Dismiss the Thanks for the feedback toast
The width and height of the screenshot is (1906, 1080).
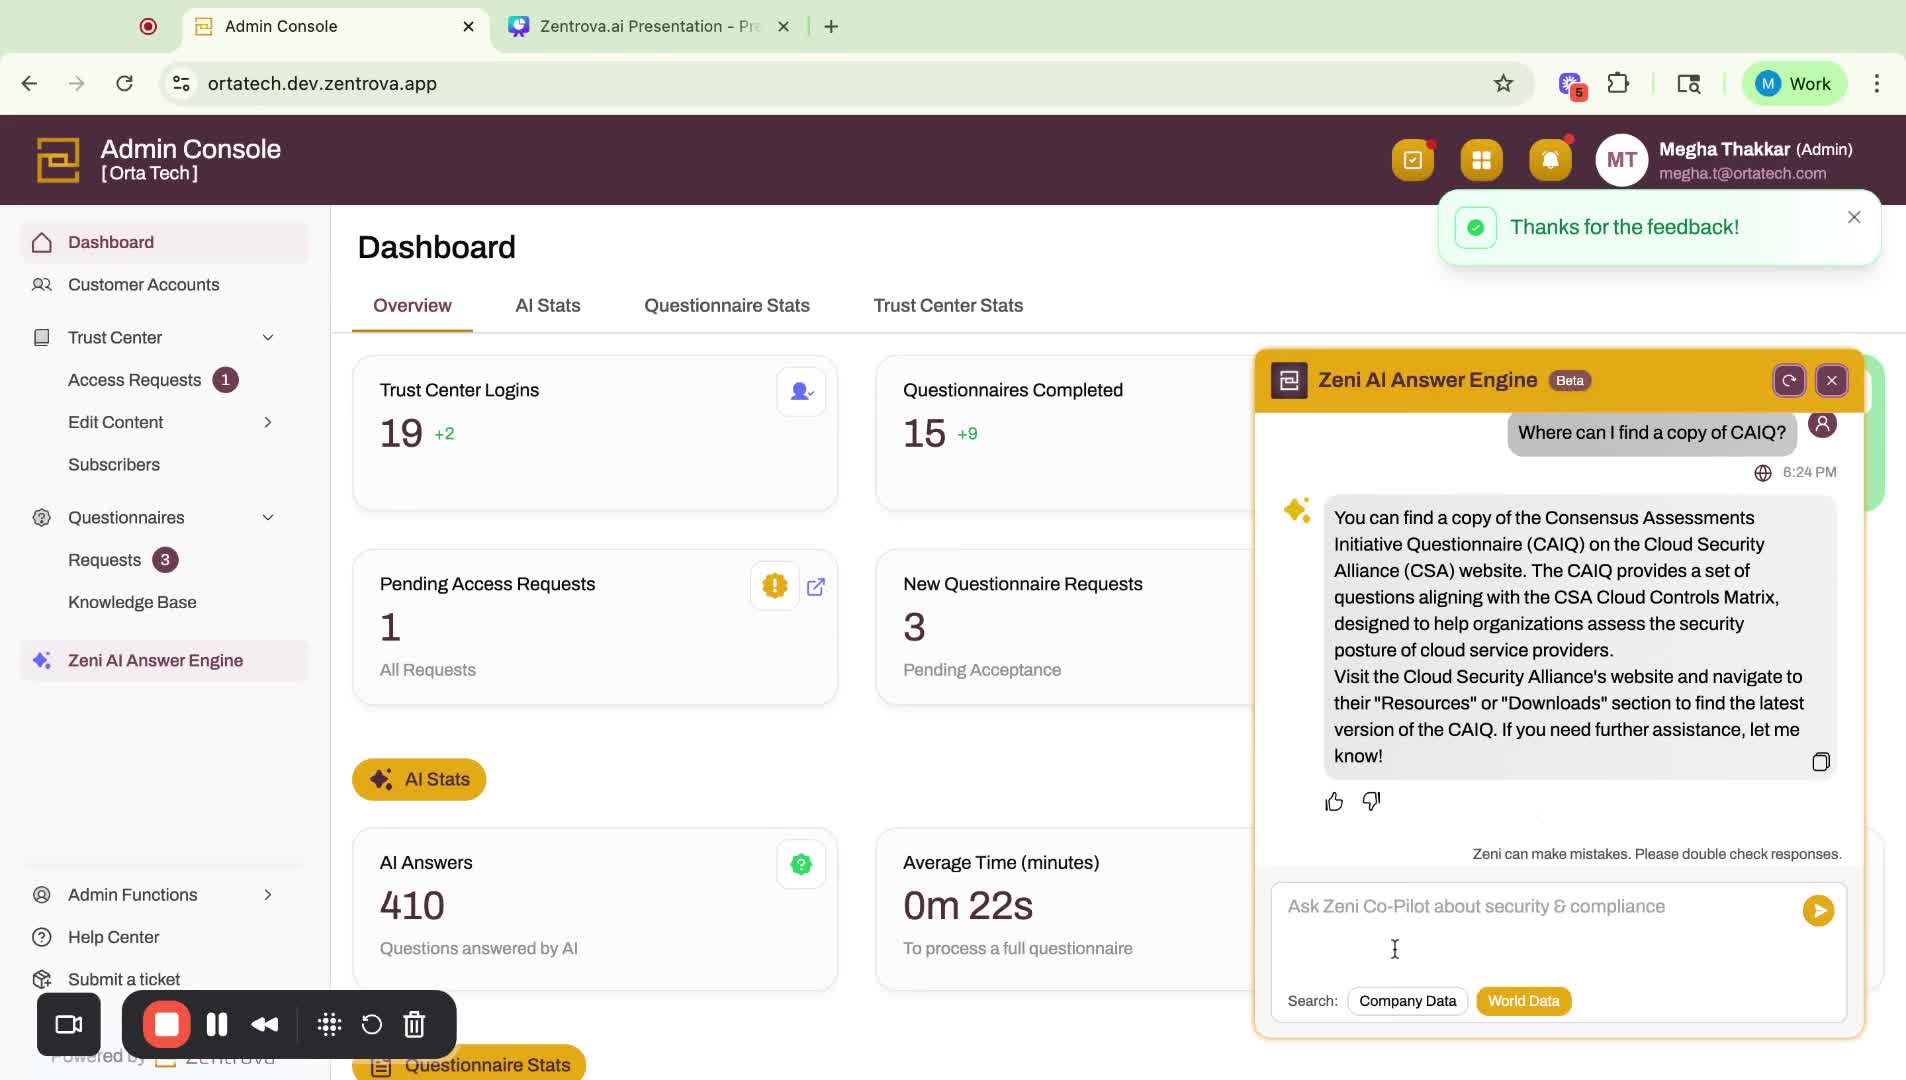coord(1854,217)
